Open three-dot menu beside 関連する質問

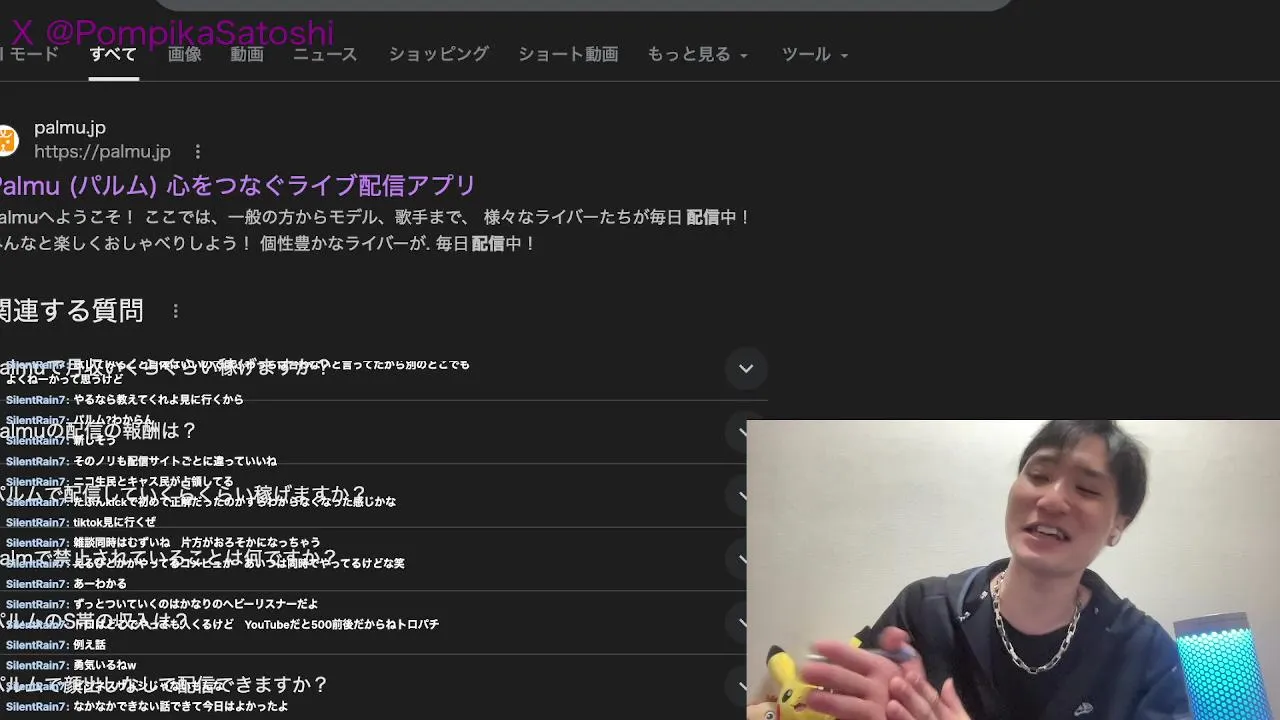pyautogui.click(x=176, y=311)
